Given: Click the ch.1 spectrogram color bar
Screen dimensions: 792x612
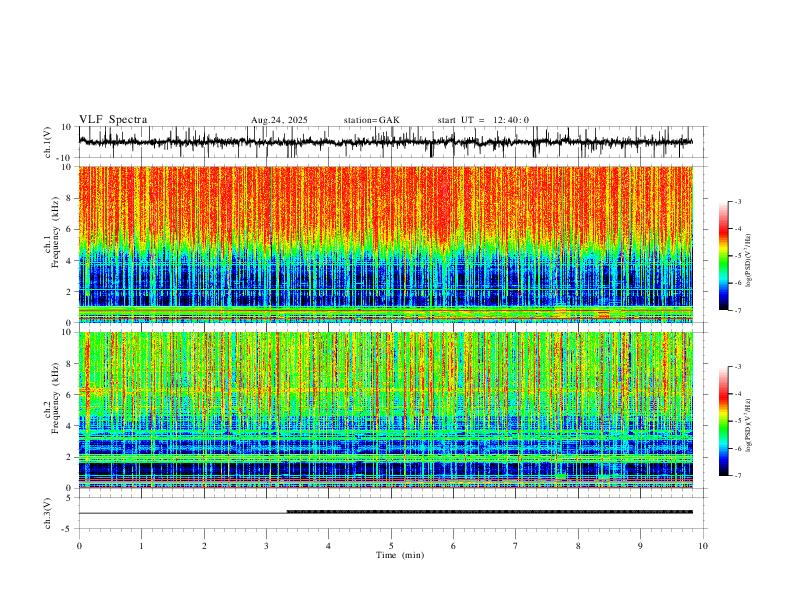Looking at the screenshot, I should pos(724,255).
